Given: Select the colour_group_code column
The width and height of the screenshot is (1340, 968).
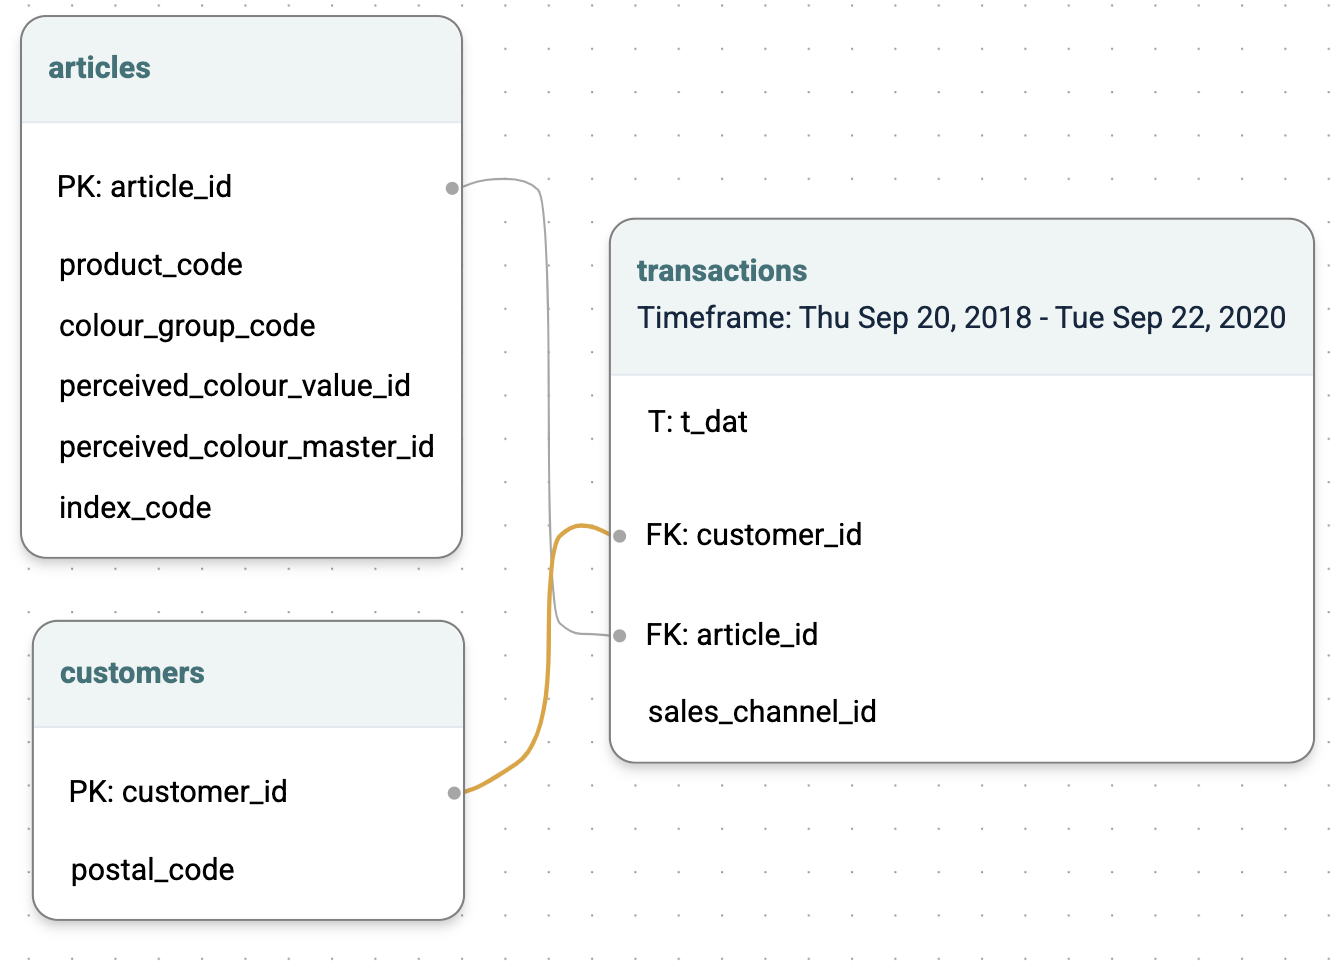Looking at the screenshot, I should [x=187, y=326].
